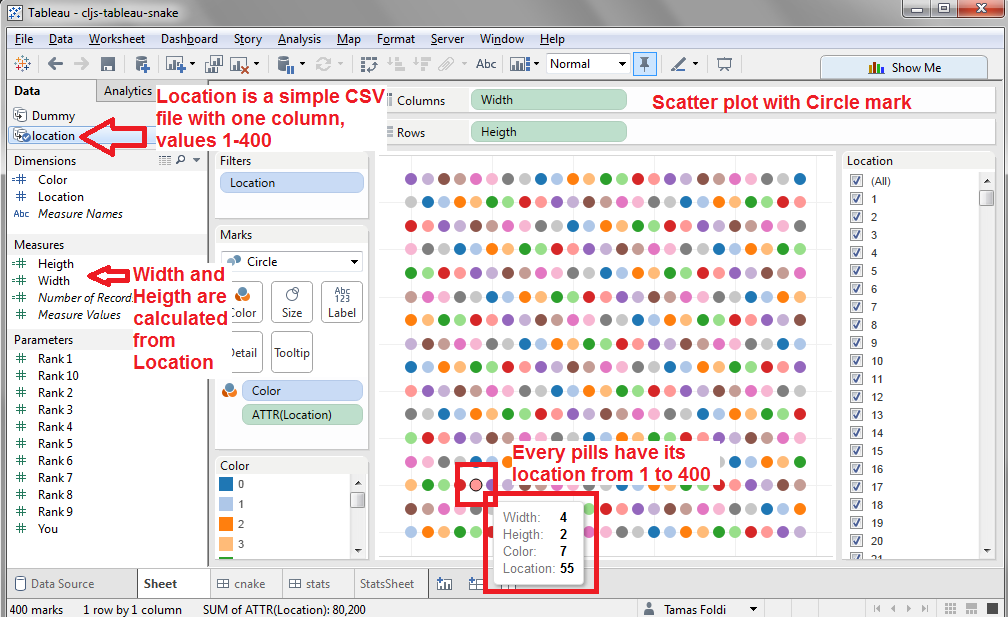Open the File menu
Image resolution: width=1008 pixels, height=617 pixels.
coord(24,39)
